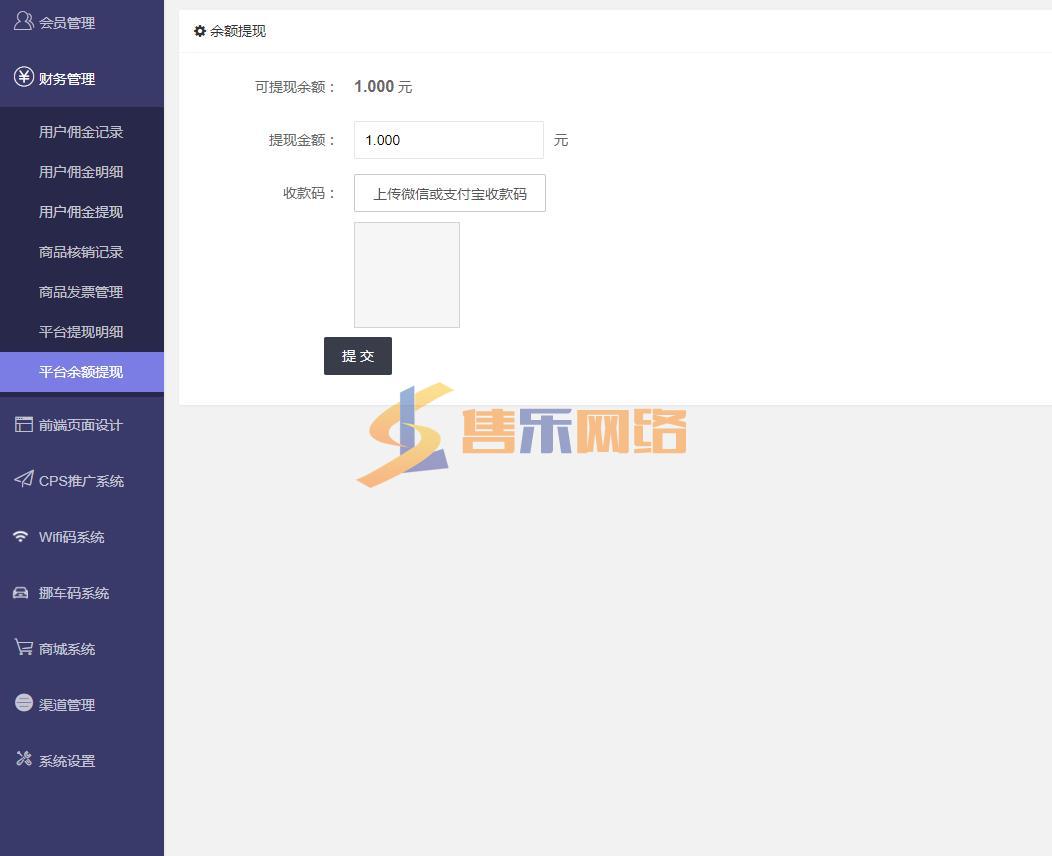Click 上传微信或支付宝收款码 upload button
1052x856 pixels.
click(x=450, y=193)
